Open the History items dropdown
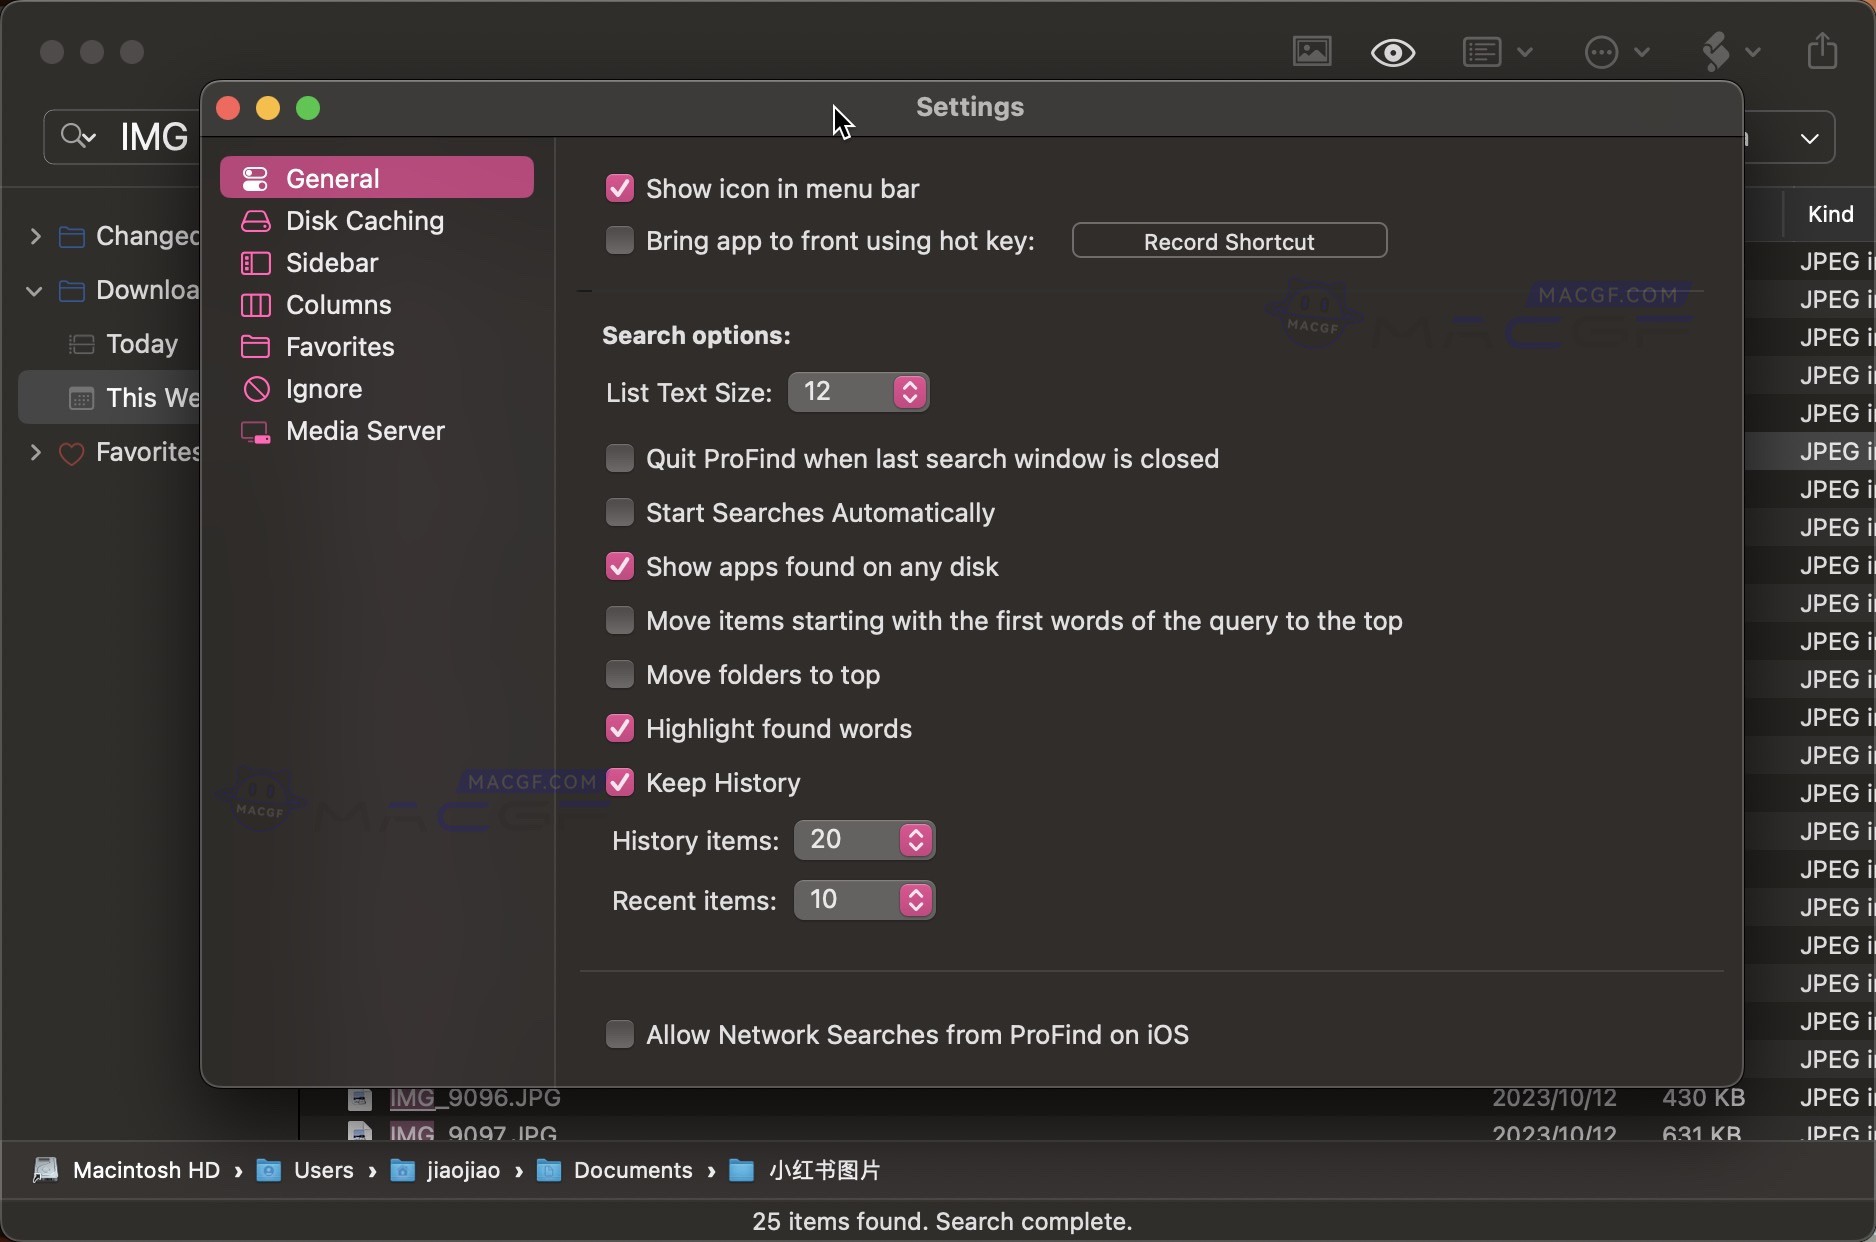 (864, 840)
